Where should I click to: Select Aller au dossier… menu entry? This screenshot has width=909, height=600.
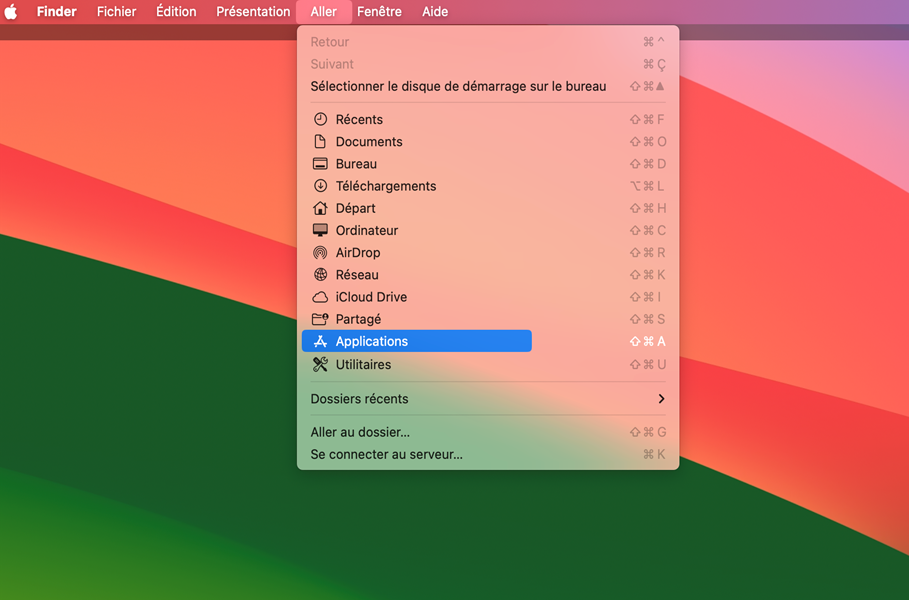[360, 432]
